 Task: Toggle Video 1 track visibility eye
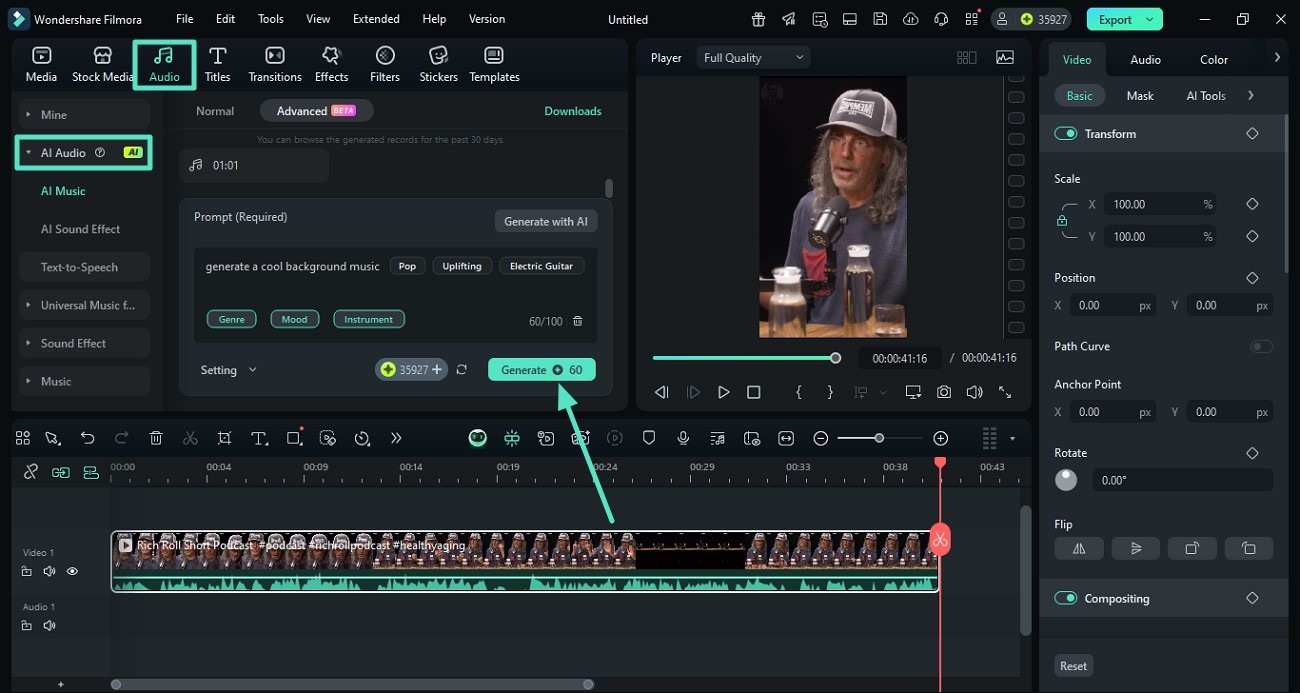(72, 571)
